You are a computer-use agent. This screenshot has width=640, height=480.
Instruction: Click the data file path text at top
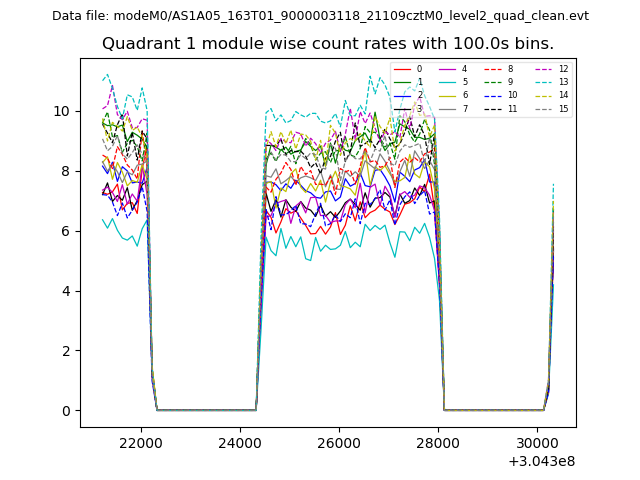[x=320, y=16]
